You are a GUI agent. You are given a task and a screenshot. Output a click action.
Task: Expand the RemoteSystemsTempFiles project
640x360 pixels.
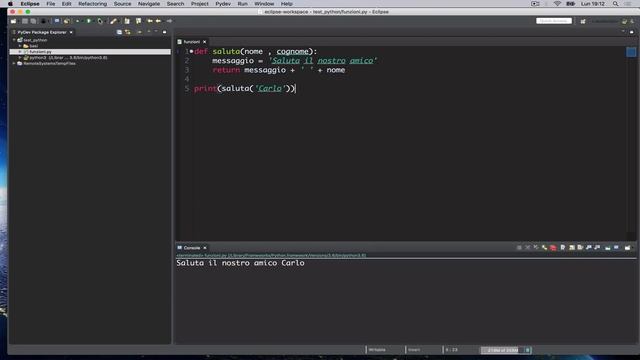click(14, 64)
